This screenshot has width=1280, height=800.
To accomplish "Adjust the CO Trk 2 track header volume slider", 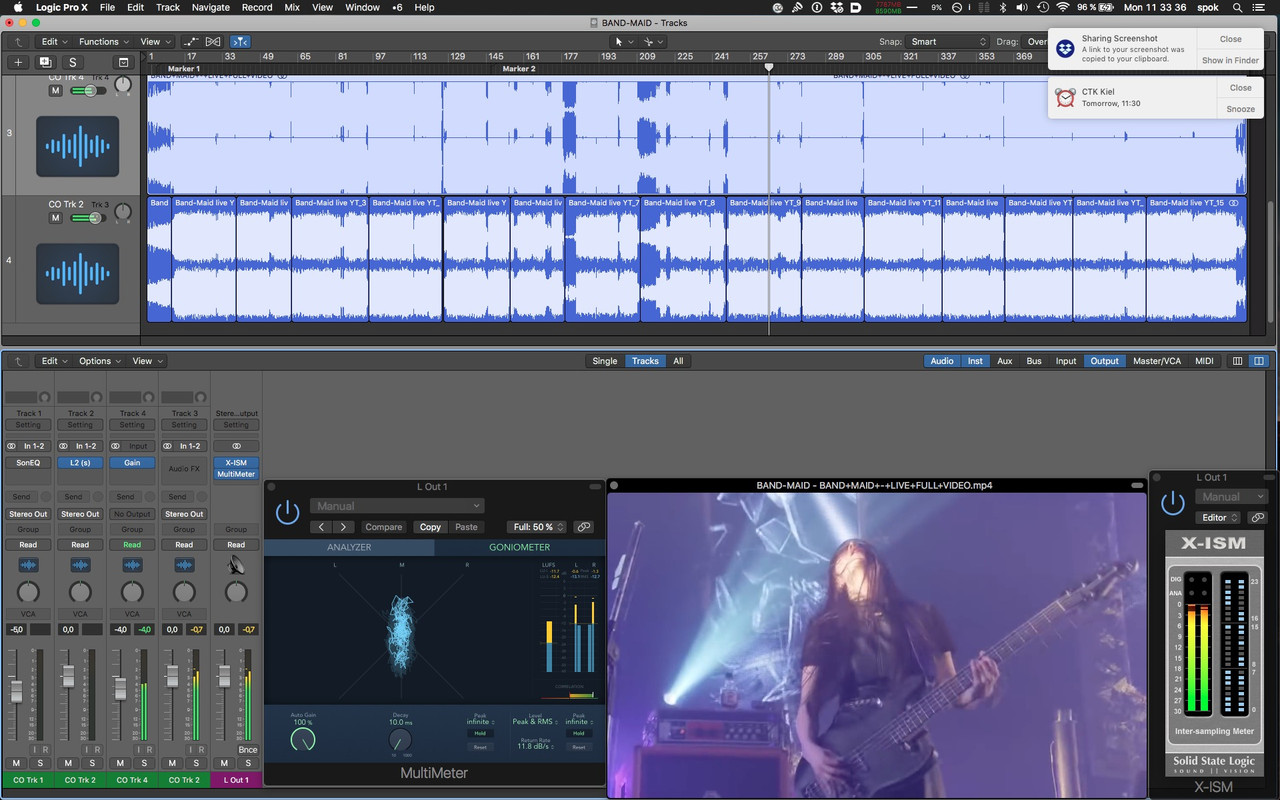I will tap(88, 218).
